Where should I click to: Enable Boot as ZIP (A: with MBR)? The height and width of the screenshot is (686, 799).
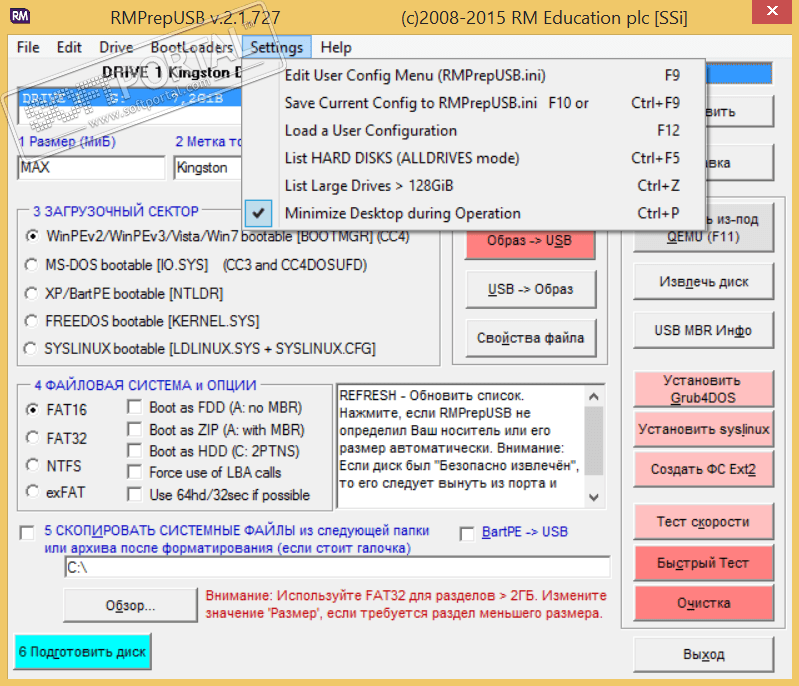pos(135,430)
